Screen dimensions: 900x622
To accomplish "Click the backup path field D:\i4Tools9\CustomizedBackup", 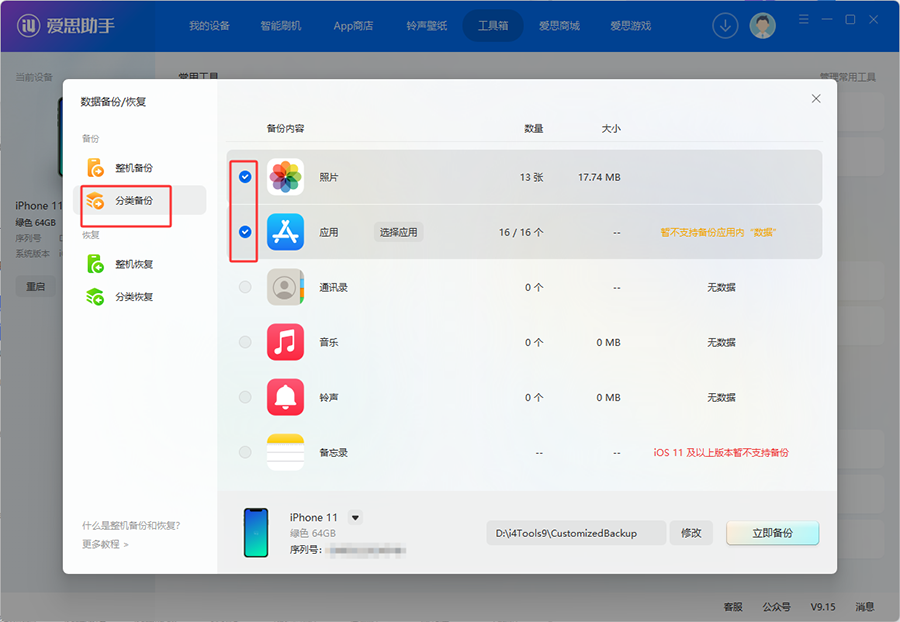I will point(576,533).
